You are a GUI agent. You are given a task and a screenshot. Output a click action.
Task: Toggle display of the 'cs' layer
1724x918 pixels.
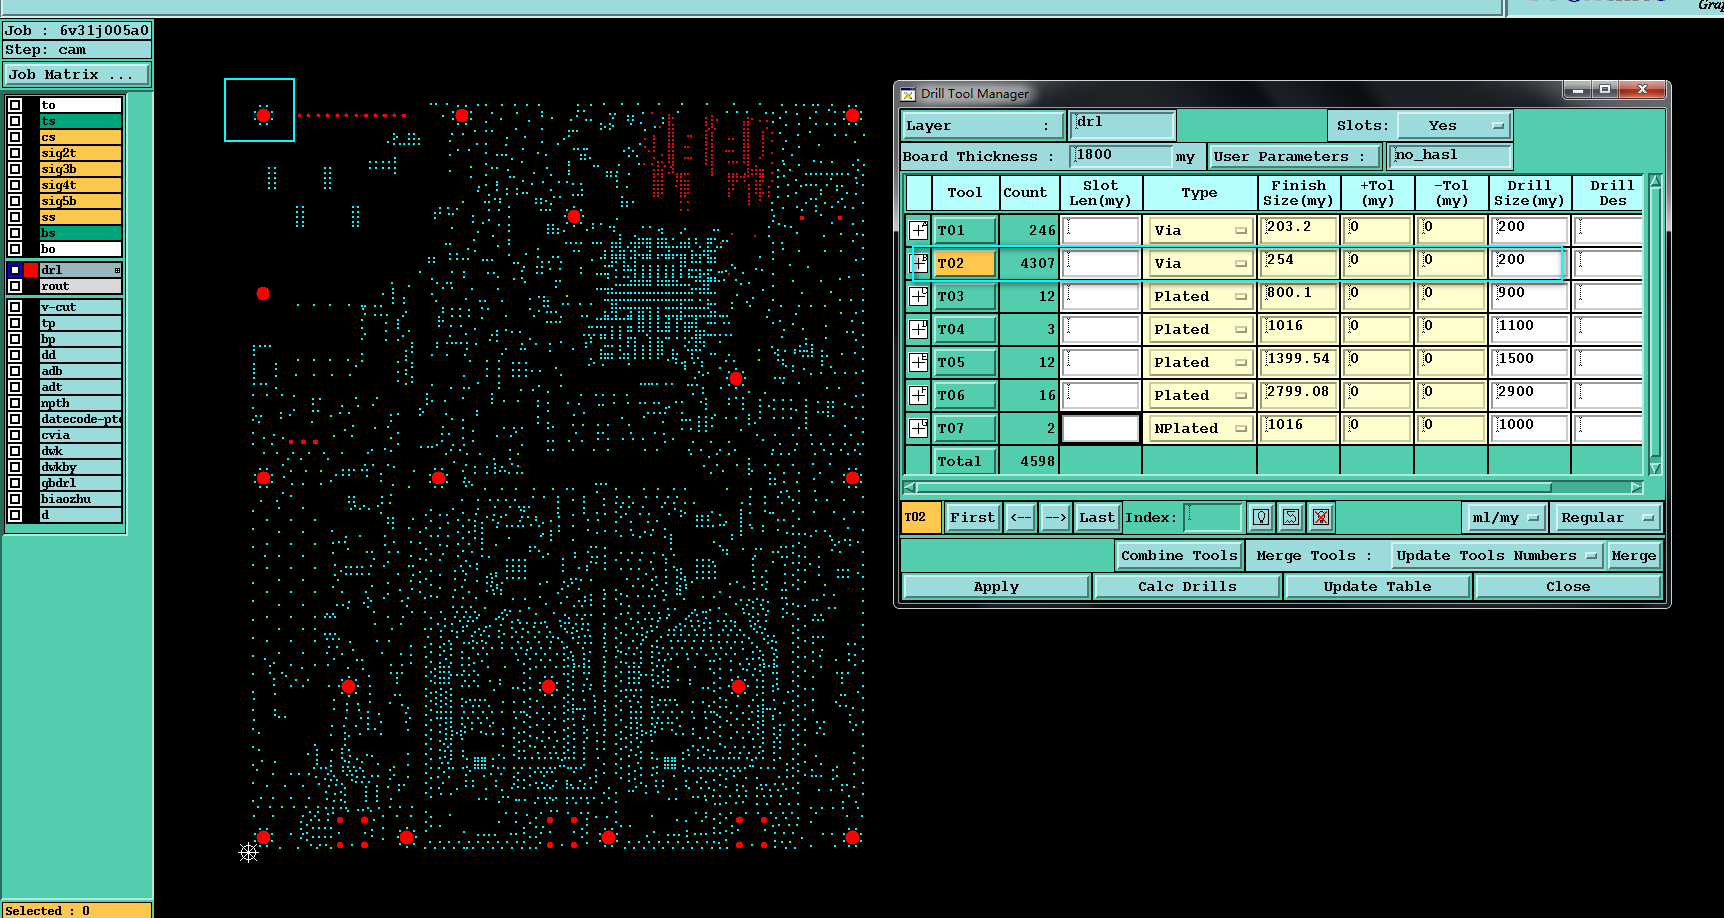click(x=15, y=137)
